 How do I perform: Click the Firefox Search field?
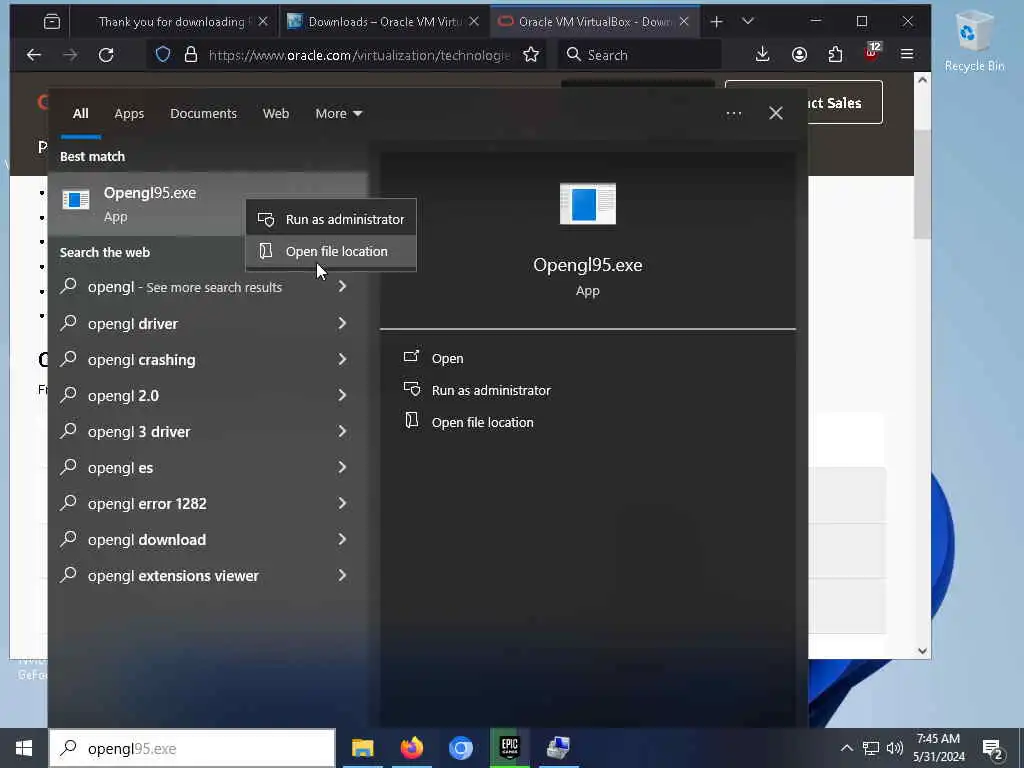[x=640, y=55]
